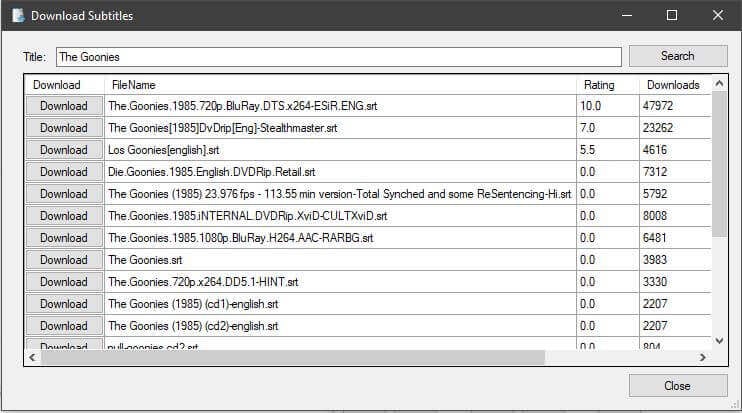Select the downloads cell 3330

coord(675,282)
